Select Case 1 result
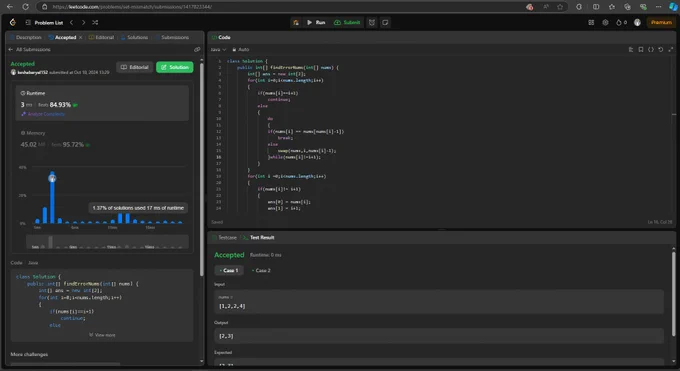680x371 pixels. [229, 270]
